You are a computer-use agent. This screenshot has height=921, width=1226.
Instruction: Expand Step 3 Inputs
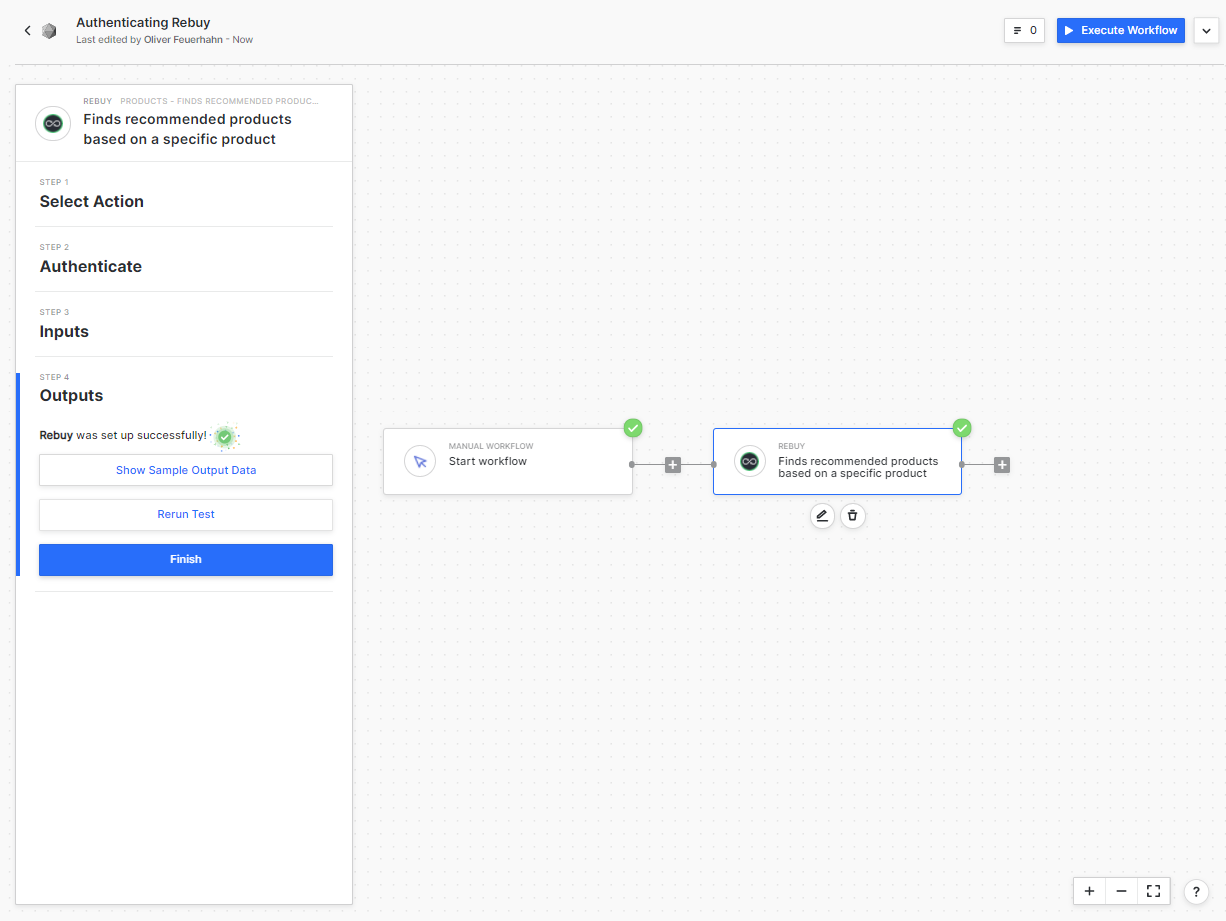pyautogui.click(x=185, y=324)
